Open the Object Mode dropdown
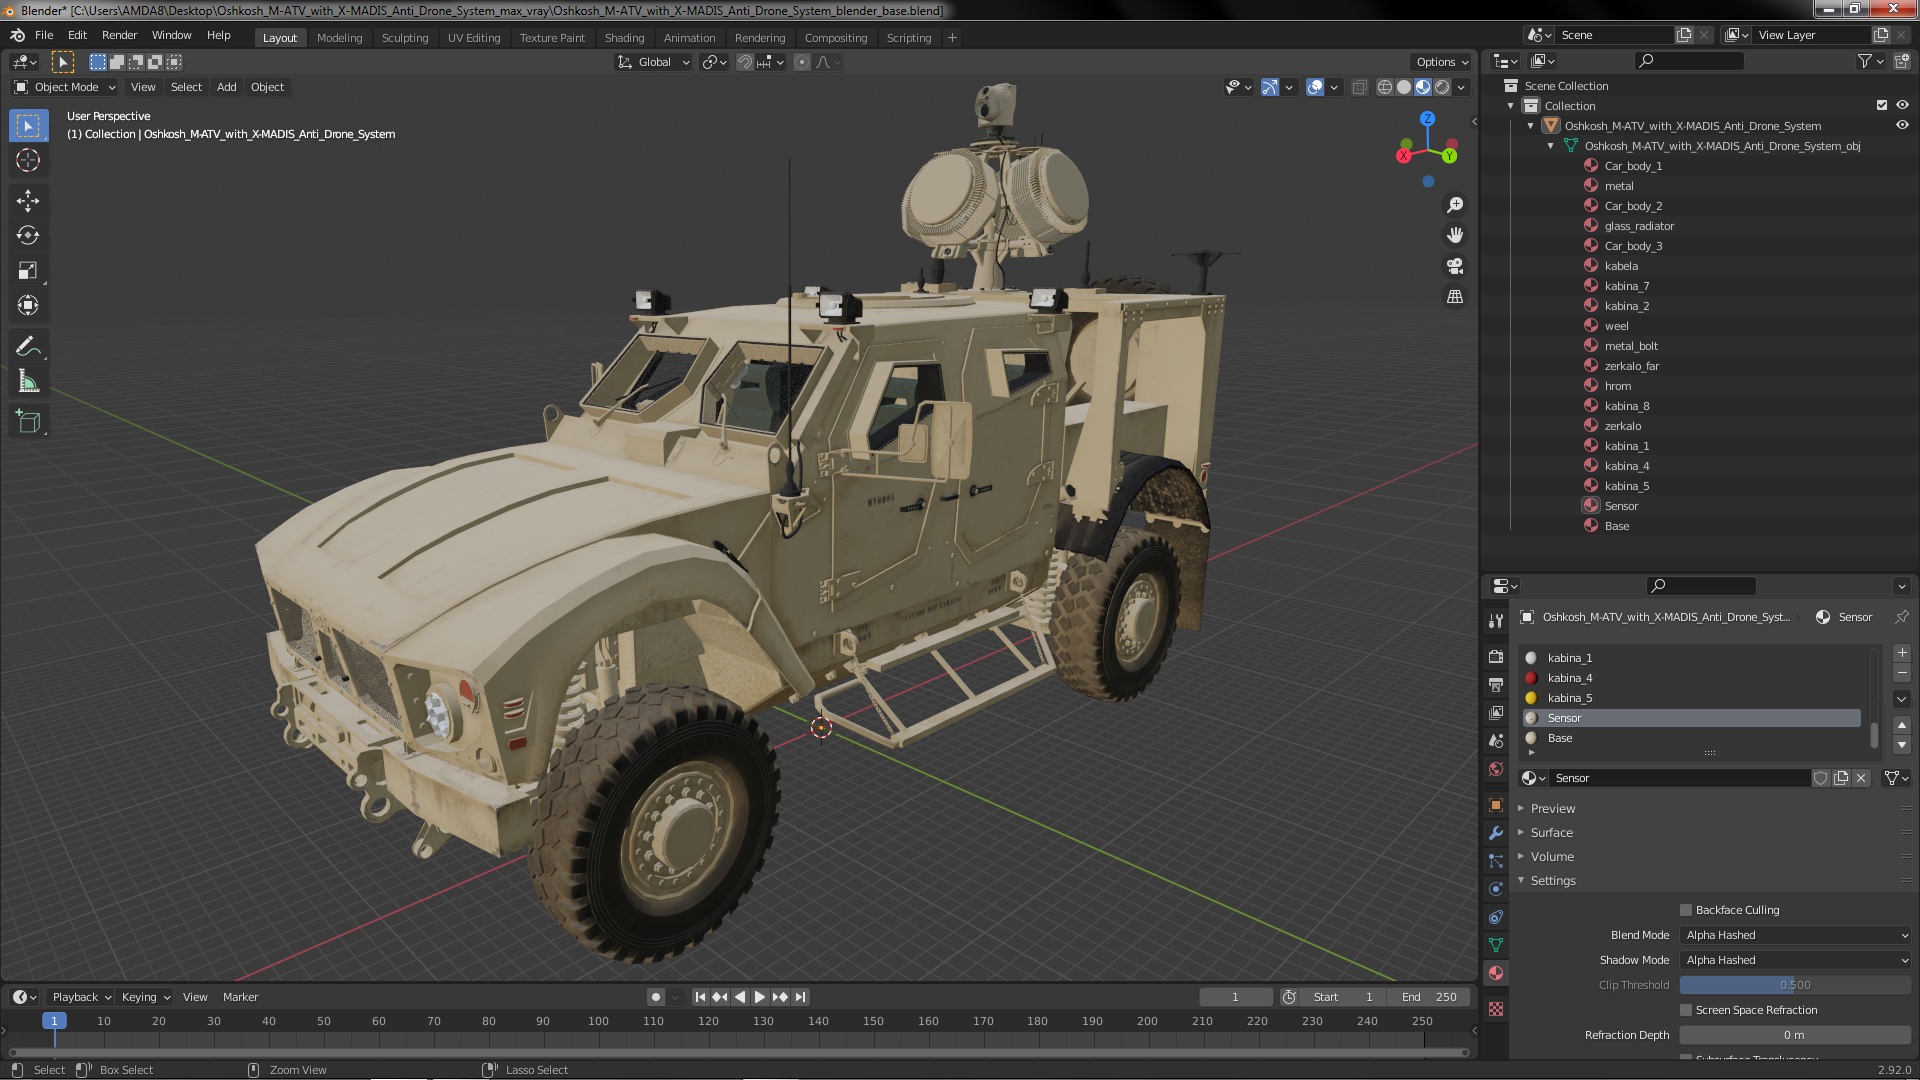The height and width of the screenshot is (1080, 1920). 66,87
